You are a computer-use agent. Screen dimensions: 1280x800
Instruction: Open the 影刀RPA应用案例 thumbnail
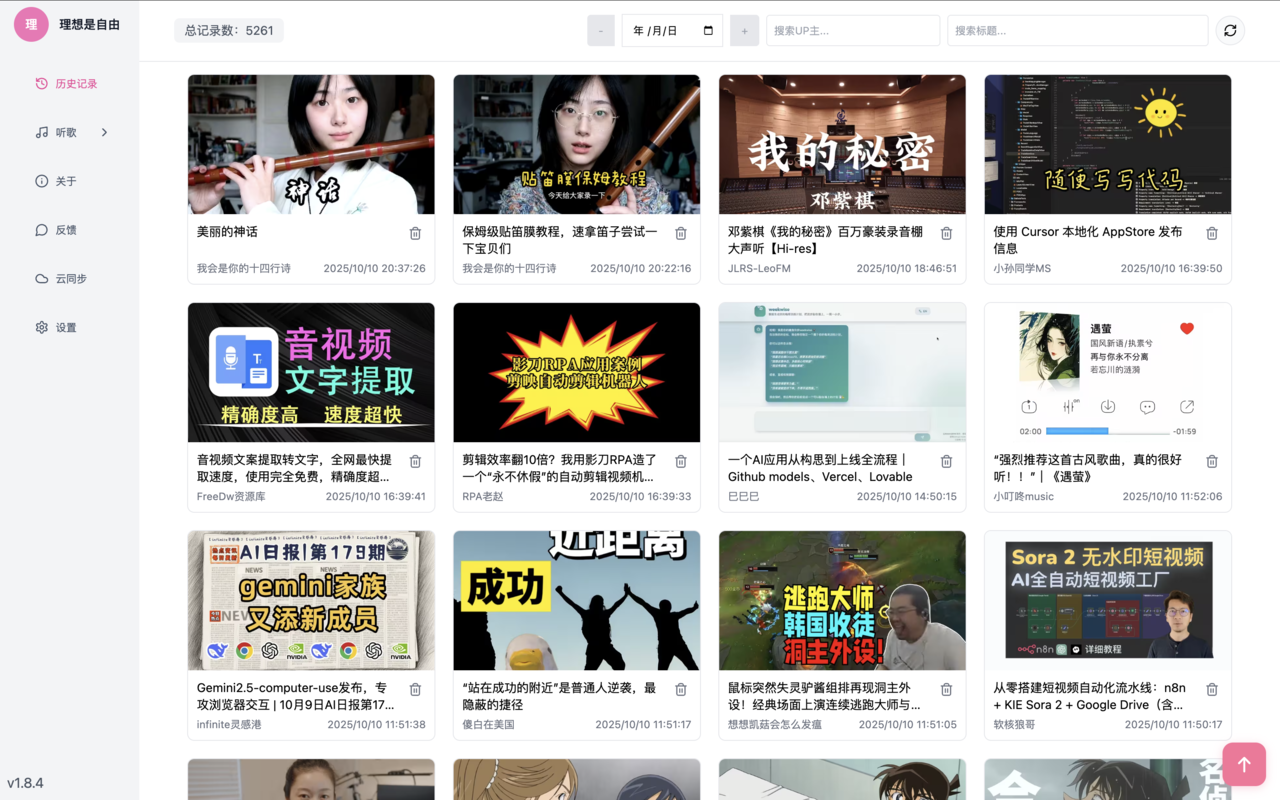[x=577, y=372]
